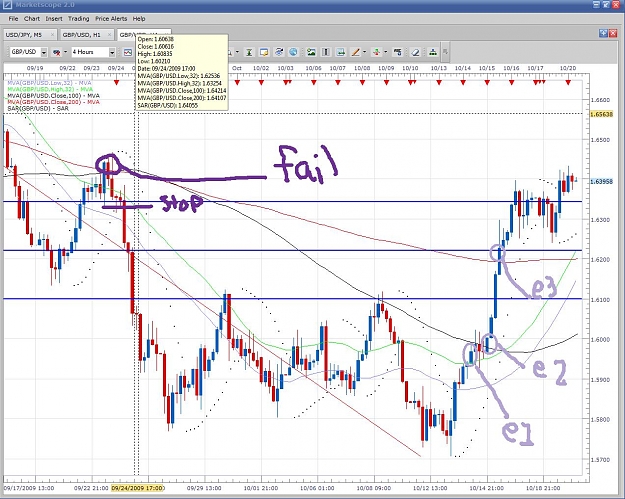Expand the arrows marker dropdown
This screenshot has width=625, height=499.
point(385,52)
